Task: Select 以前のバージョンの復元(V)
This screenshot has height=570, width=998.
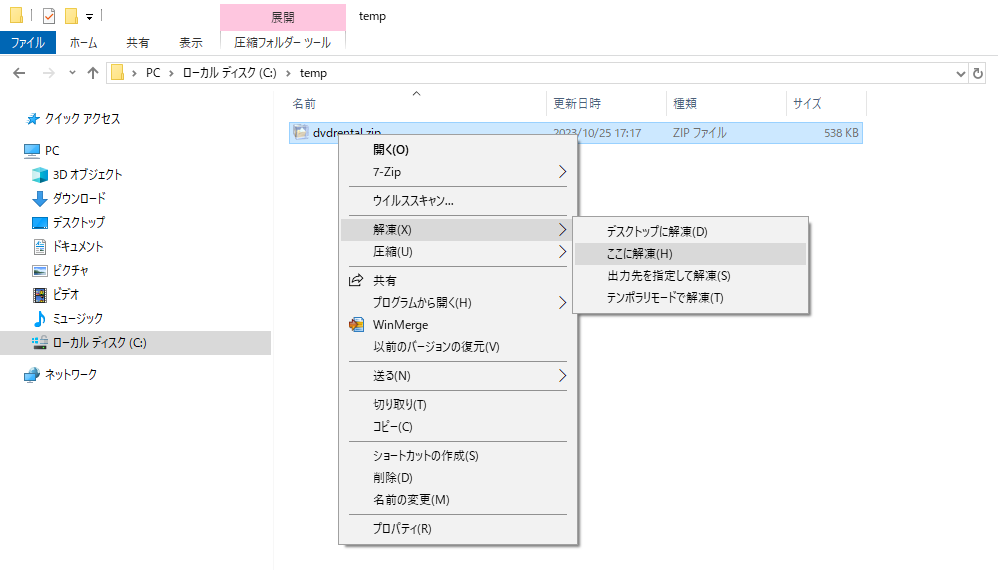Action: [458, 347]
